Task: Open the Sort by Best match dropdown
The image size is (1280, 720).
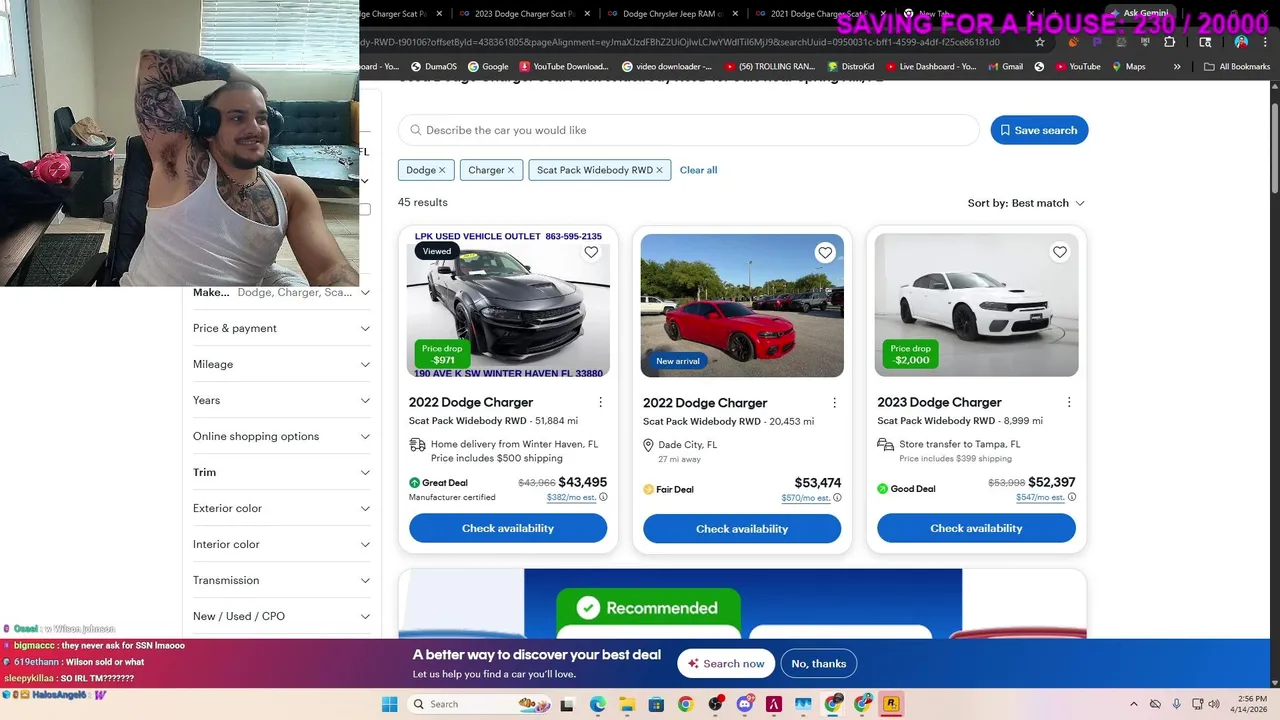Action: coord(1026,203)
